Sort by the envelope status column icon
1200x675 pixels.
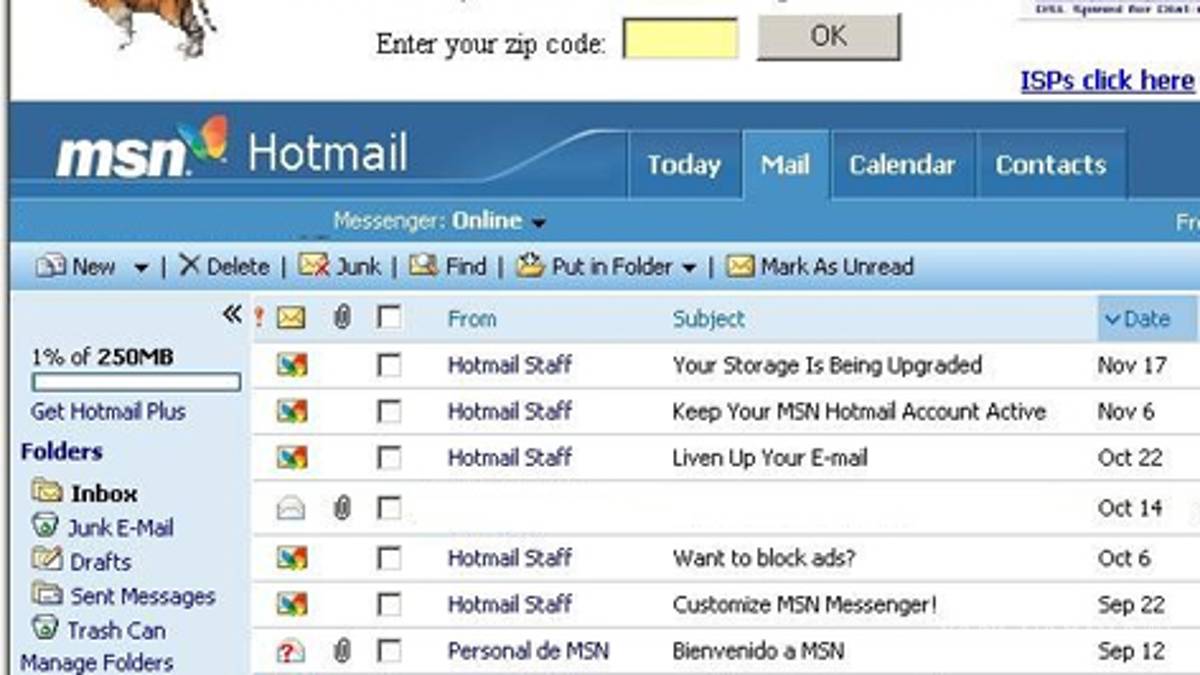[x=291, y=318]
